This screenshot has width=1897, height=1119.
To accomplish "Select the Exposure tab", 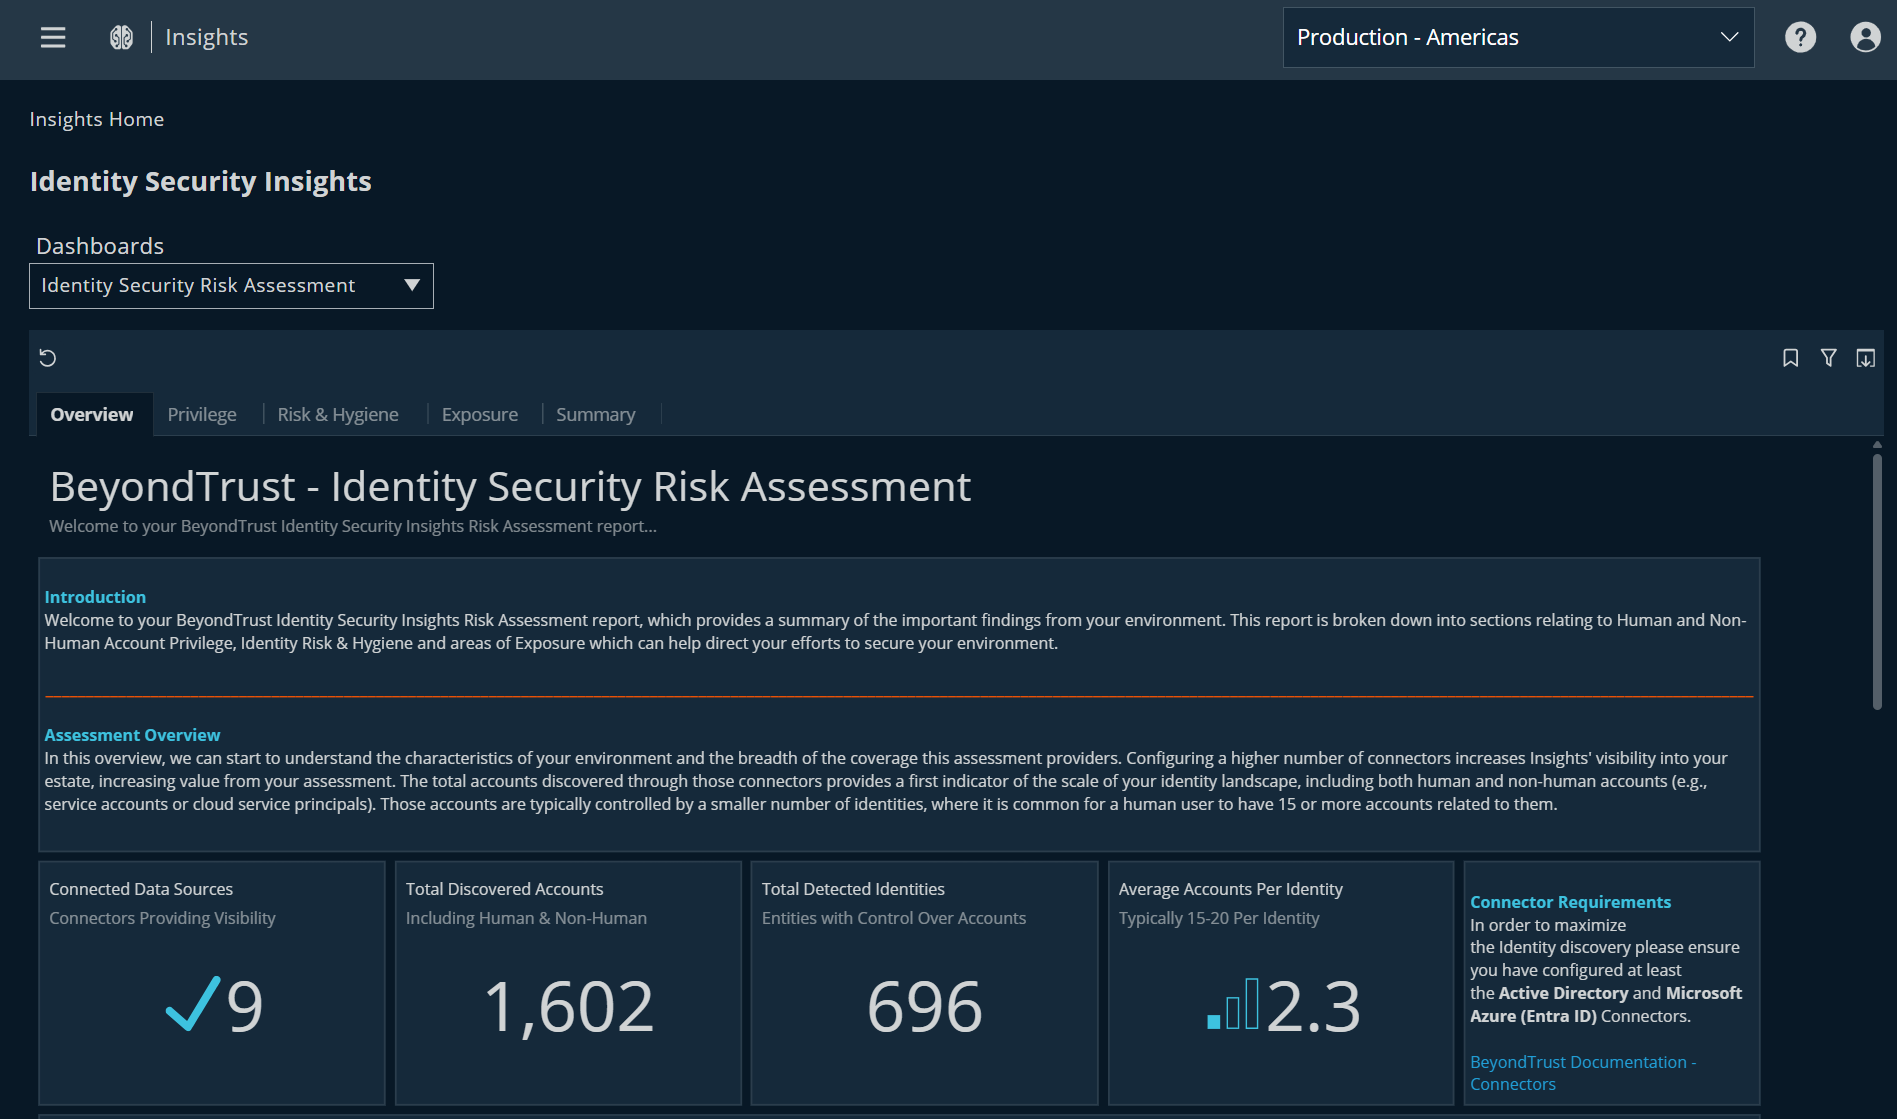I will (x=480, y=414).
